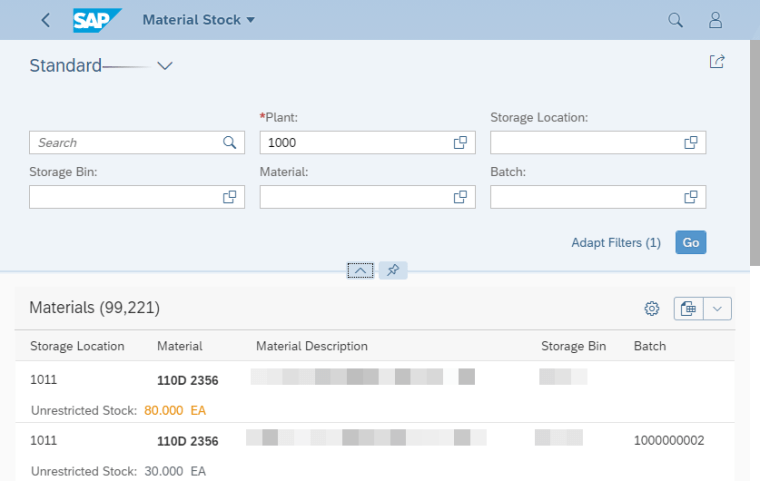
Task: Click the share page icon
Action: coord(716,62)
